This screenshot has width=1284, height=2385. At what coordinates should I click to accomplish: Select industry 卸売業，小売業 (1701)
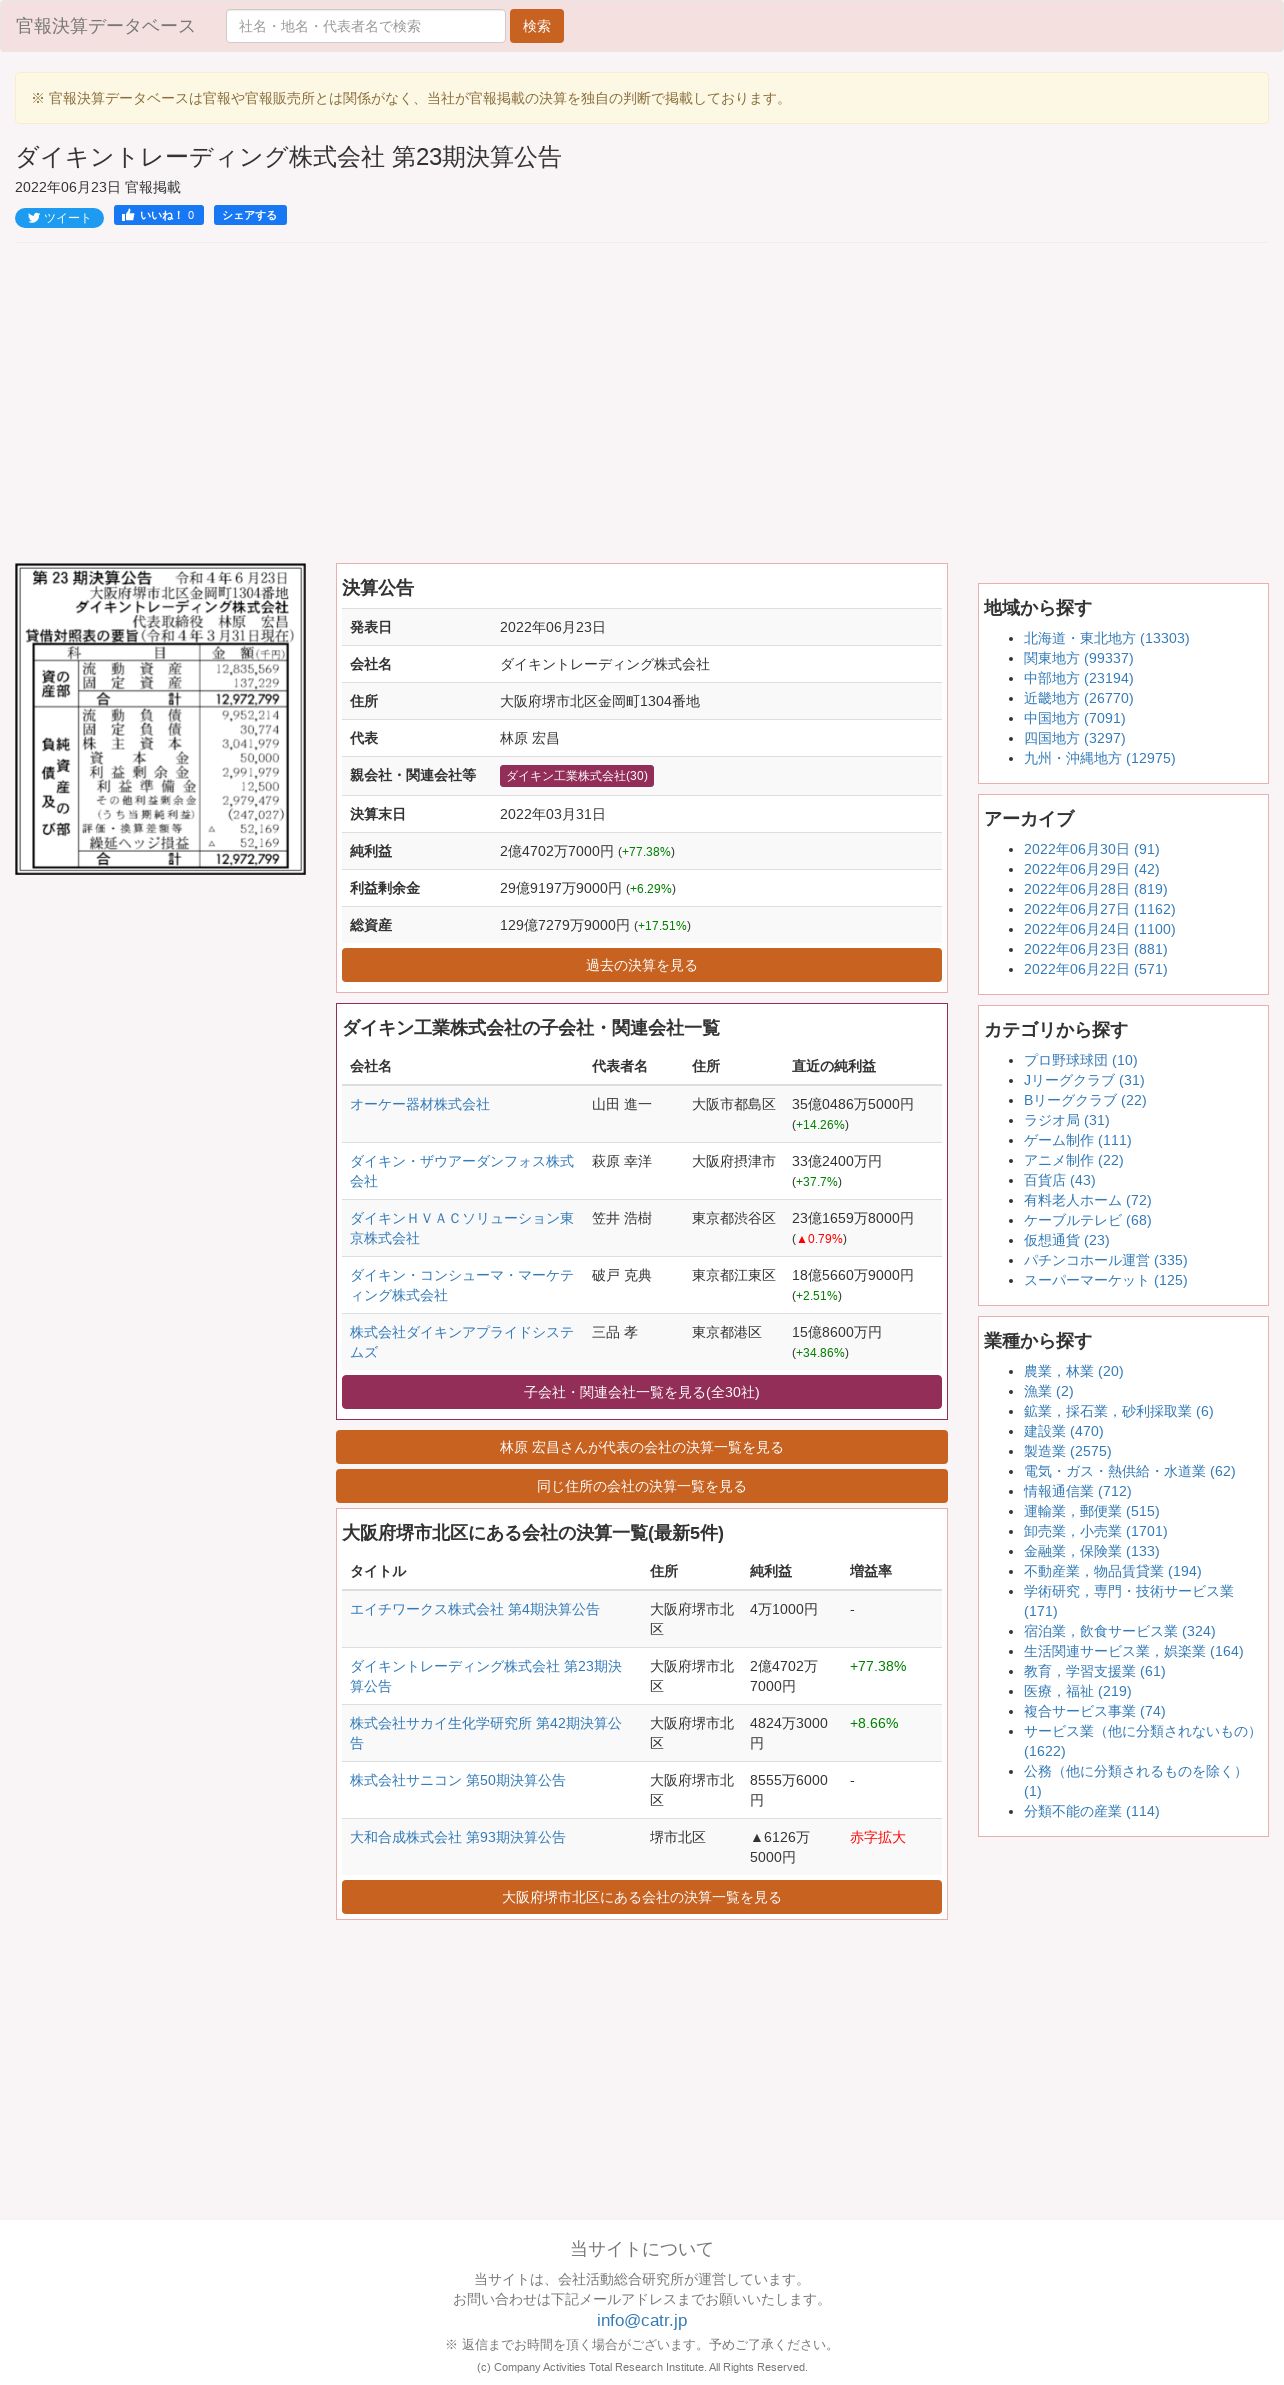(1095, 1531)
